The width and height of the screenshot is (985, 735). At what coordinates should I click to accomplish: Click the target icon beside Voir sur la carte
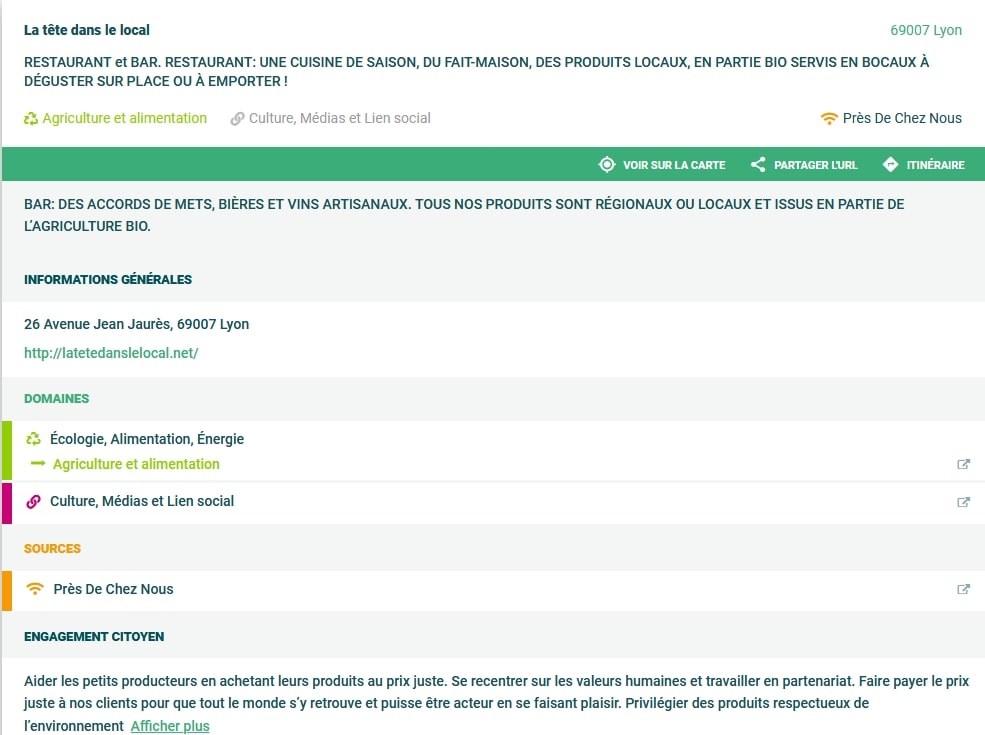607,165
